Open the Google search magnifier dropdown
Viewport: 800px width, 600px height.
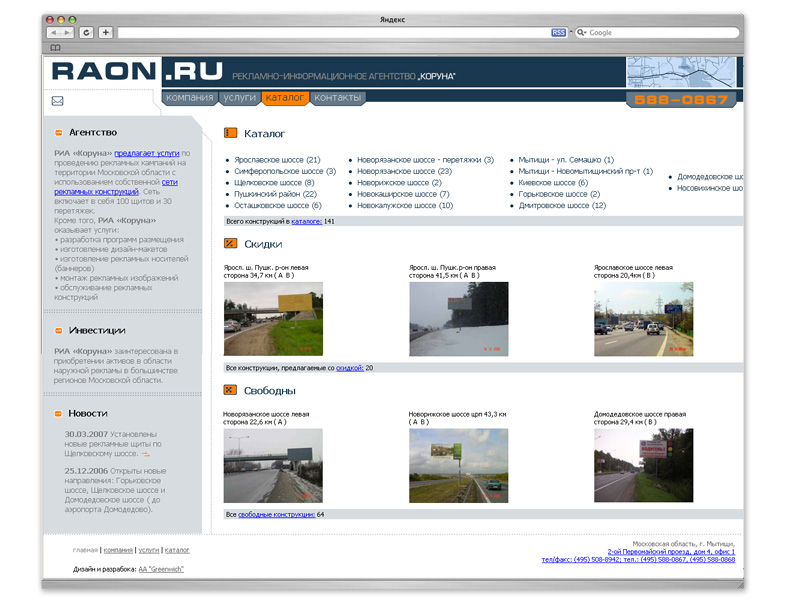(581, 33)
